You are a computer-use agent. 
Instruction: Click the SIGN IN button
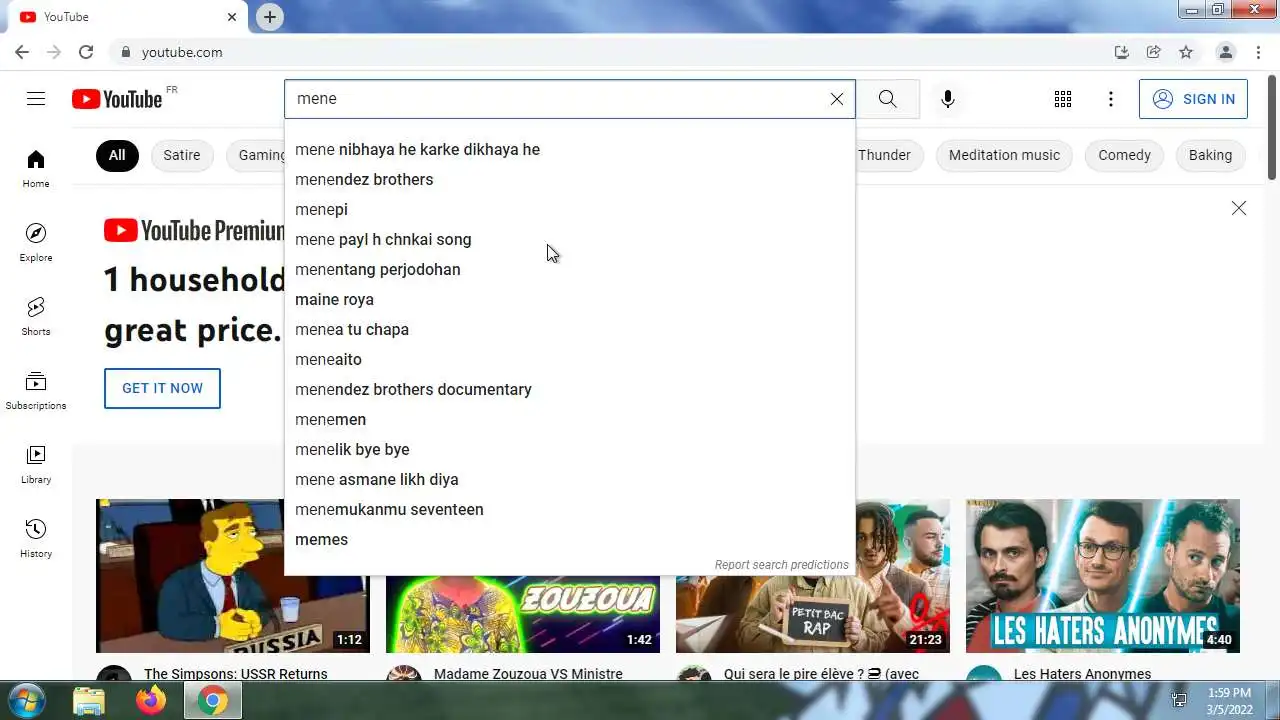tap(1193, 99)
